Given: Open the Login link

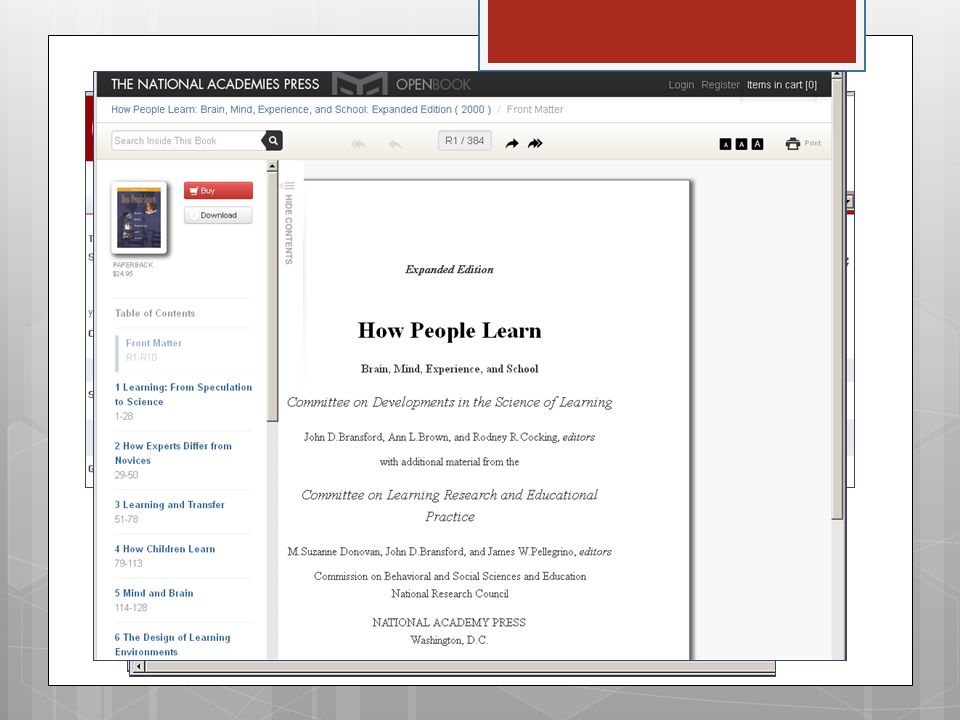Looking at the screenshot, I should pyautogui.click(x=681, y=84).
